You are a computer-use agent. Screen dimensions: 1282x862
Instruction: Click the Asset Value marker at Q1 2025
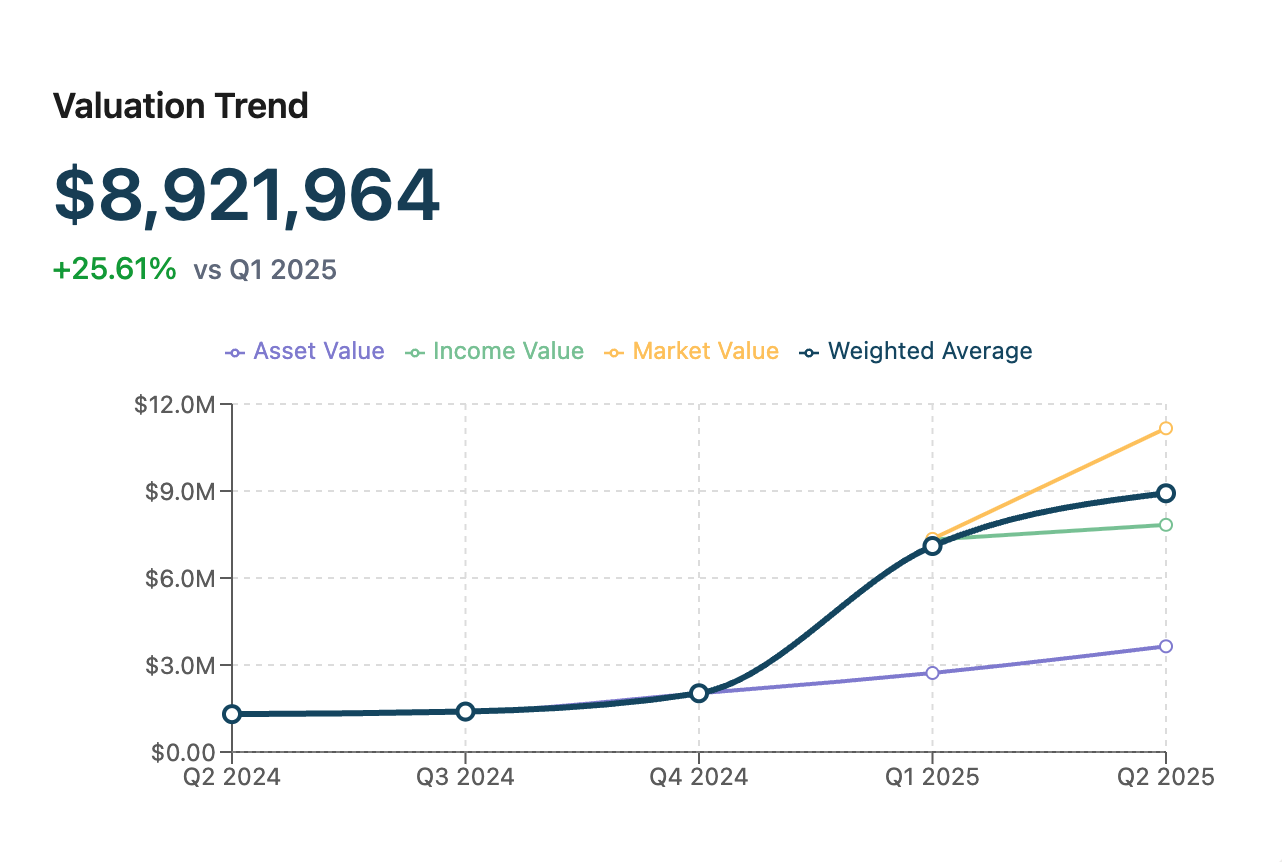(x=932, y=673)
